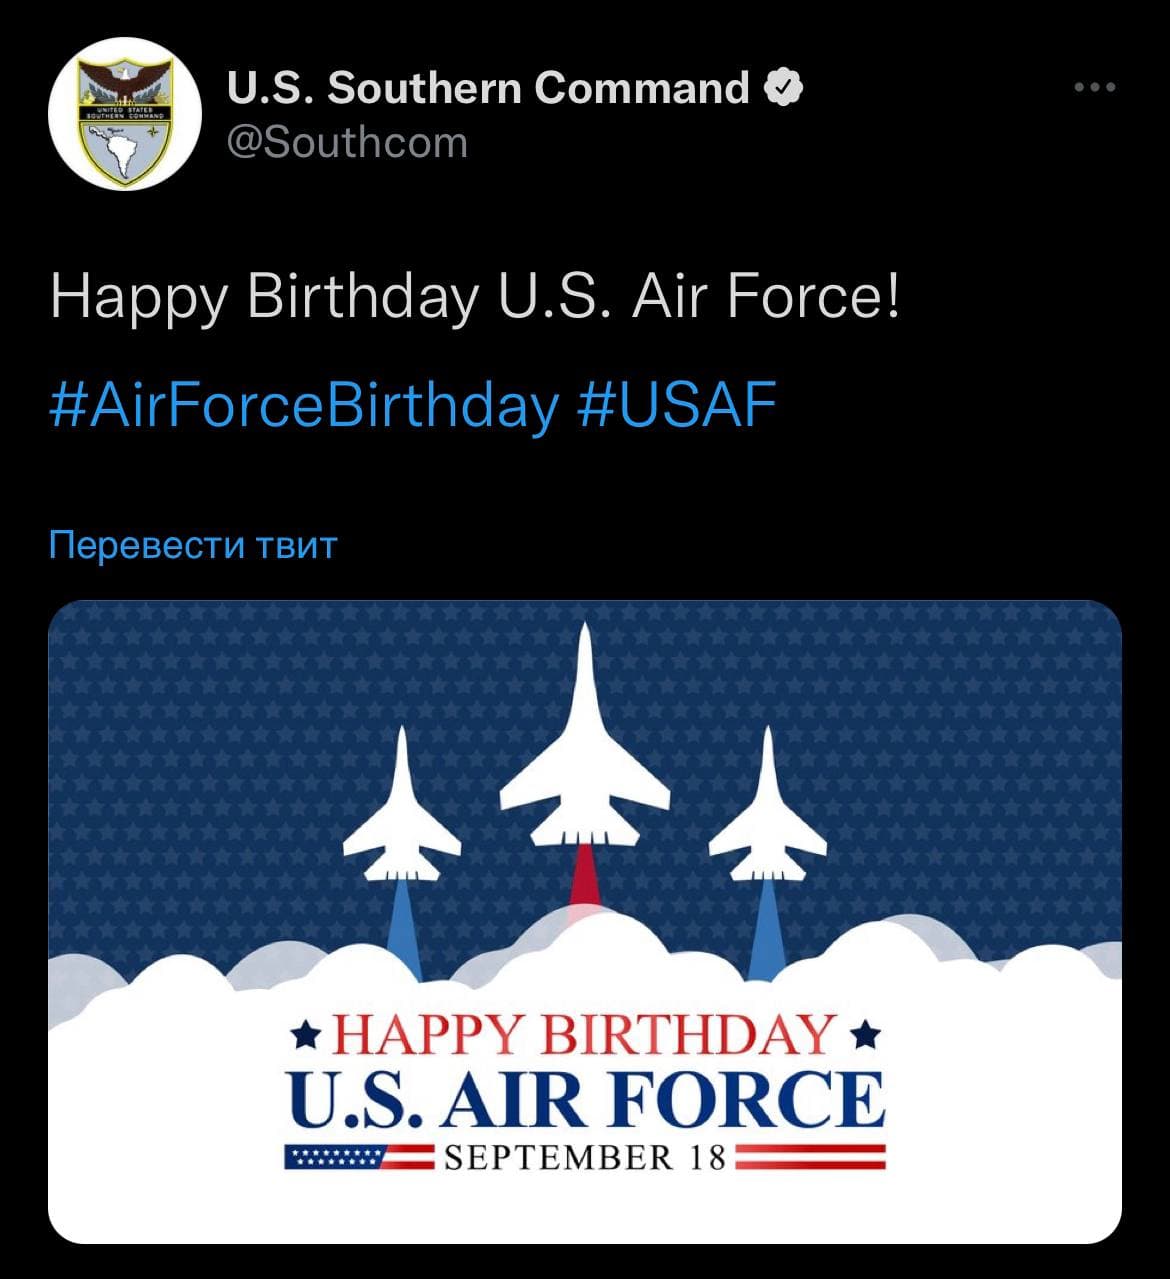Click the SEPTEMBER 18 date text
The image size is (1170, 1279).
585,1157
